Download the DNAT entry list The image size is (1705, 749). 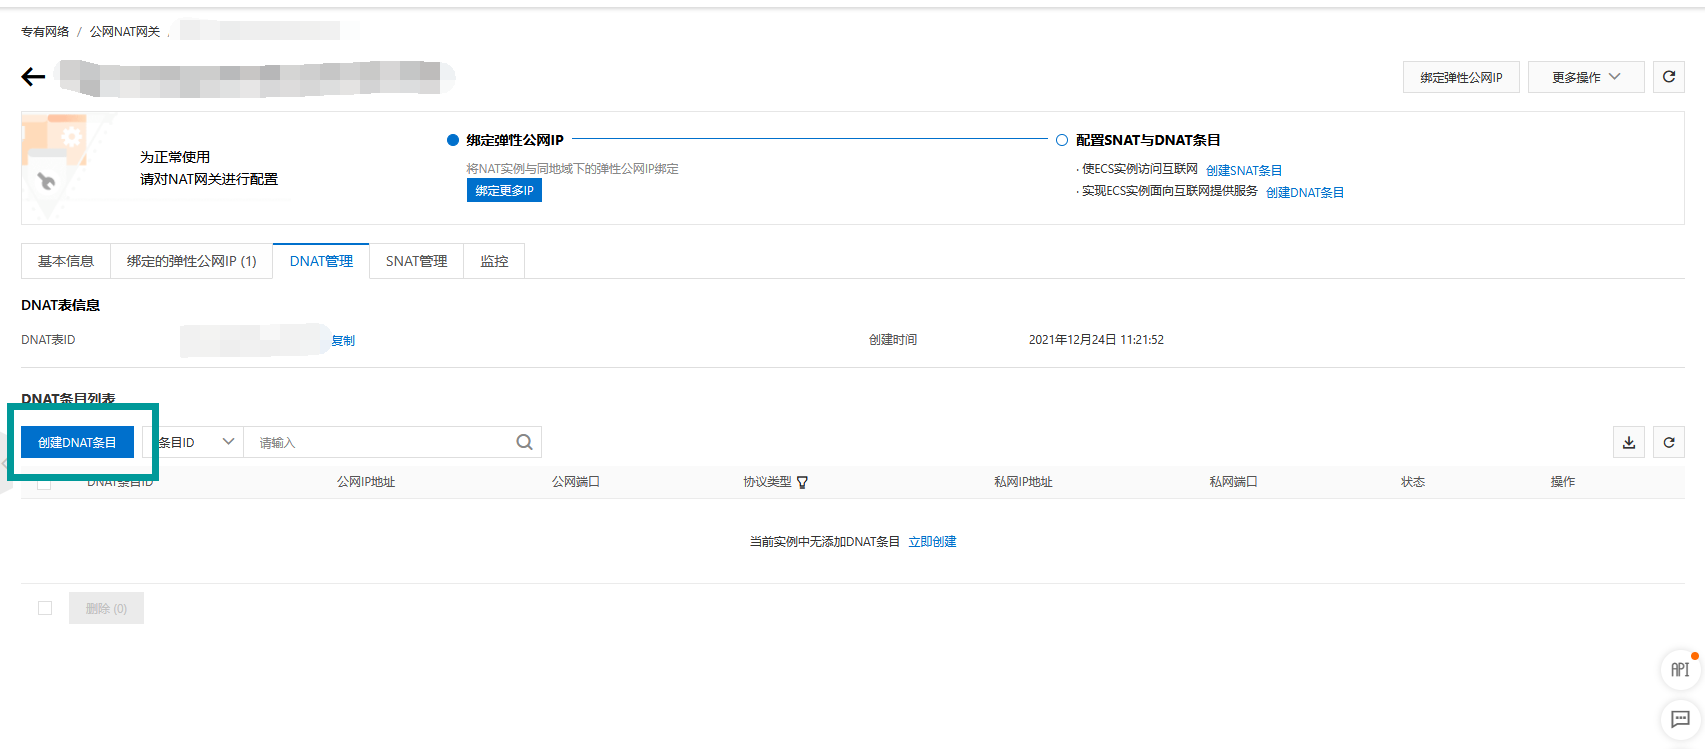click(1628, 442)
